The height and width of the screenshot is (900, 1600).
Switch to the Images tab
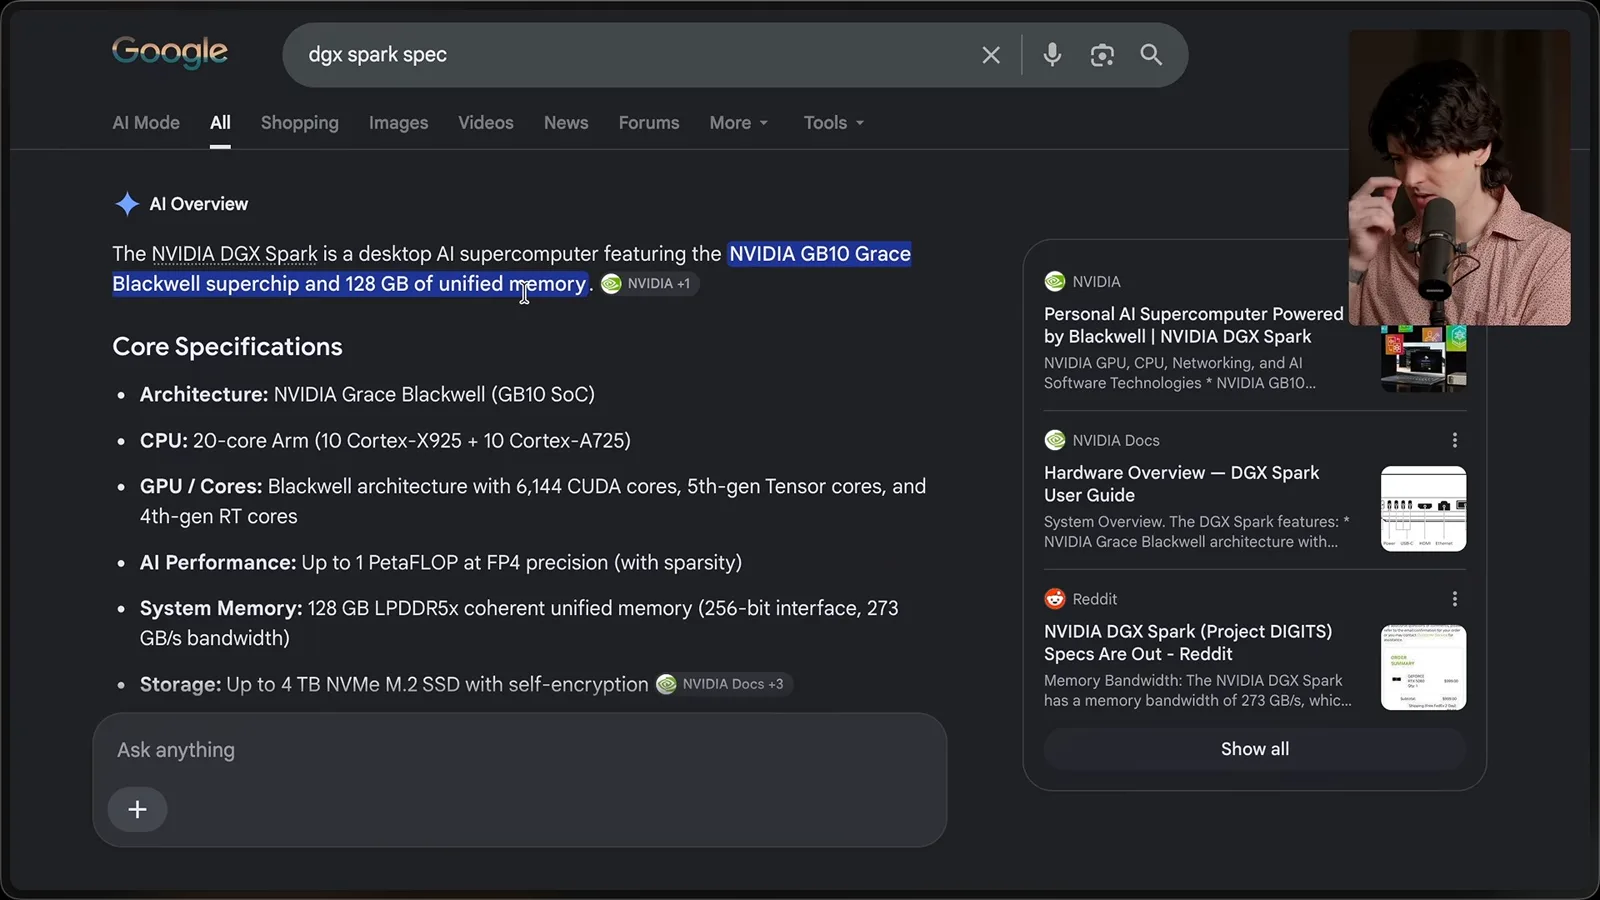pos(398,123)
